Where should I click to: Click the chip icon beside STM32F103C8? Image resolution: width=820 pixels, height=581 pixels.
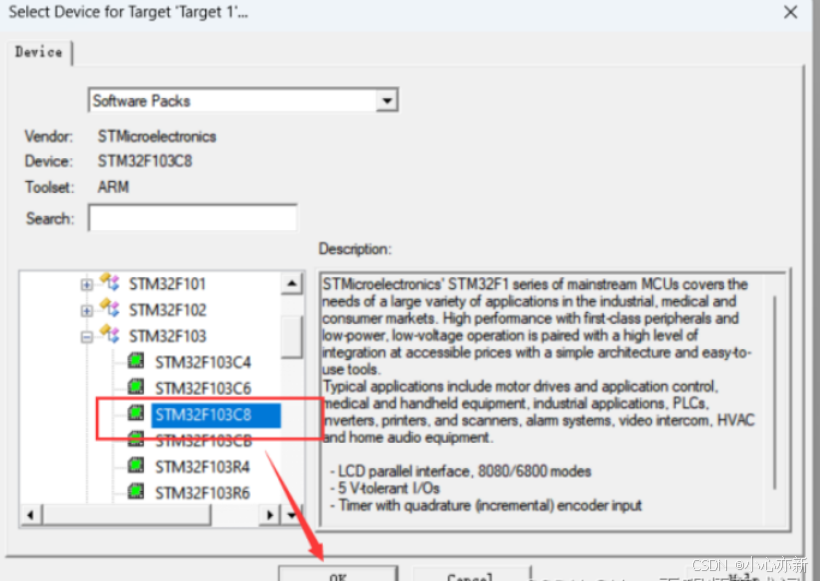pos(136,413)
